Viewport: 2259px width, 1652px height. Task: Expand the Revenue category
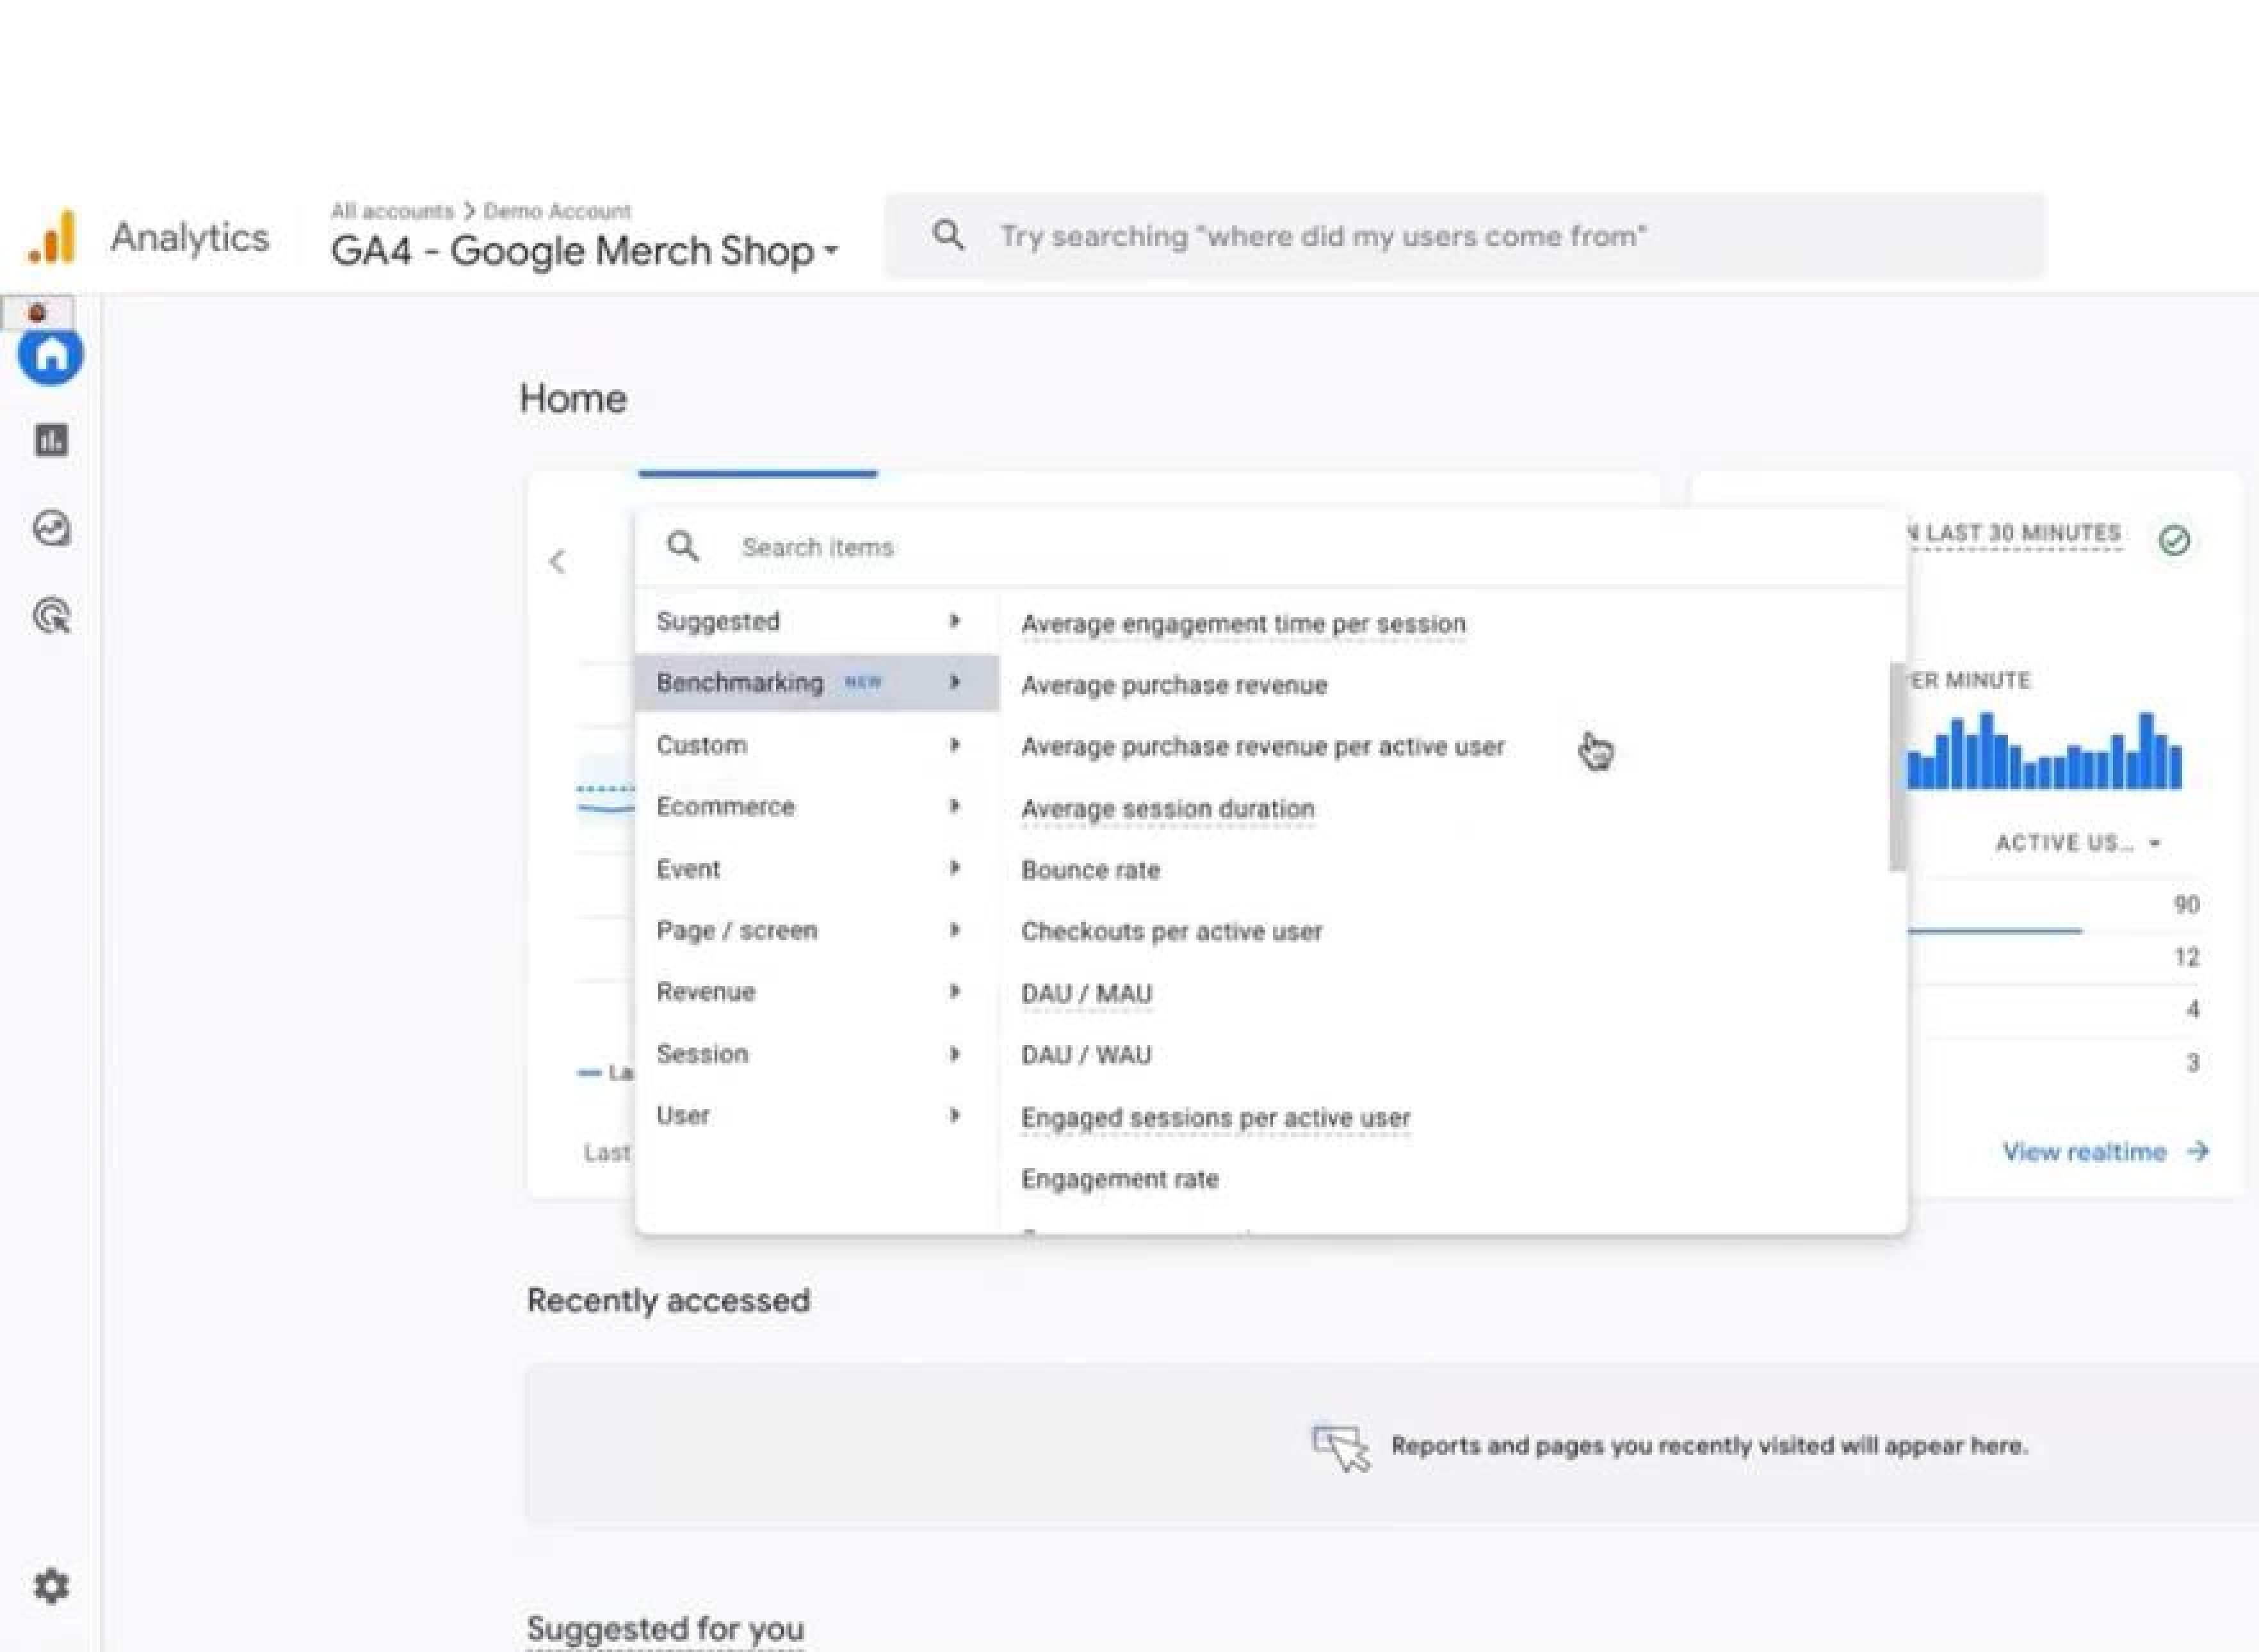click(x=816, y=992)
